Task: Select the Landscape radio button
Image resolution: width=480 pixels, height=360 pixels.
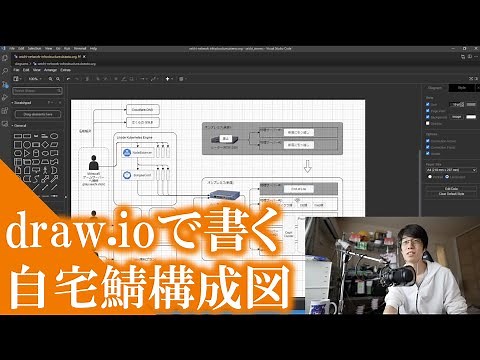Action: 447,177
